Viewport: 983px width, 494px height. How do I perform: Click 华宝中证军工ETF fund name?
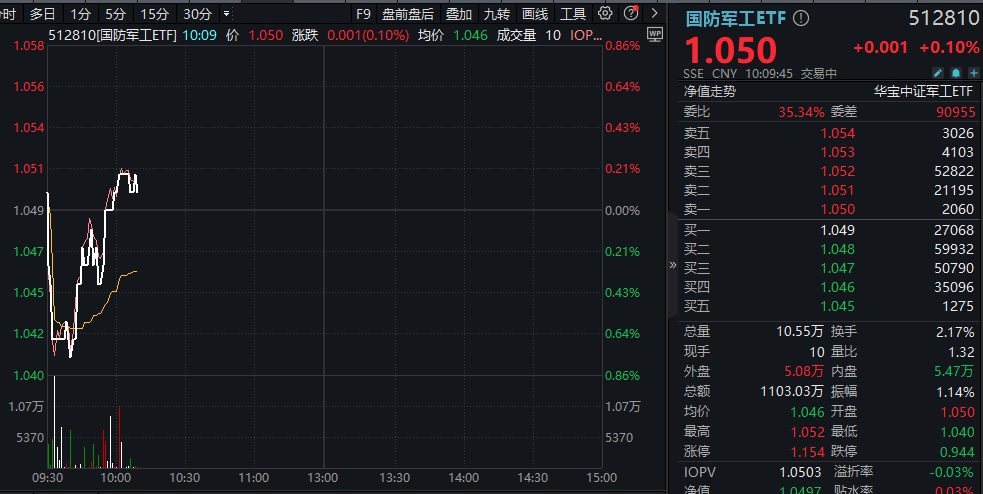point(923,92)
